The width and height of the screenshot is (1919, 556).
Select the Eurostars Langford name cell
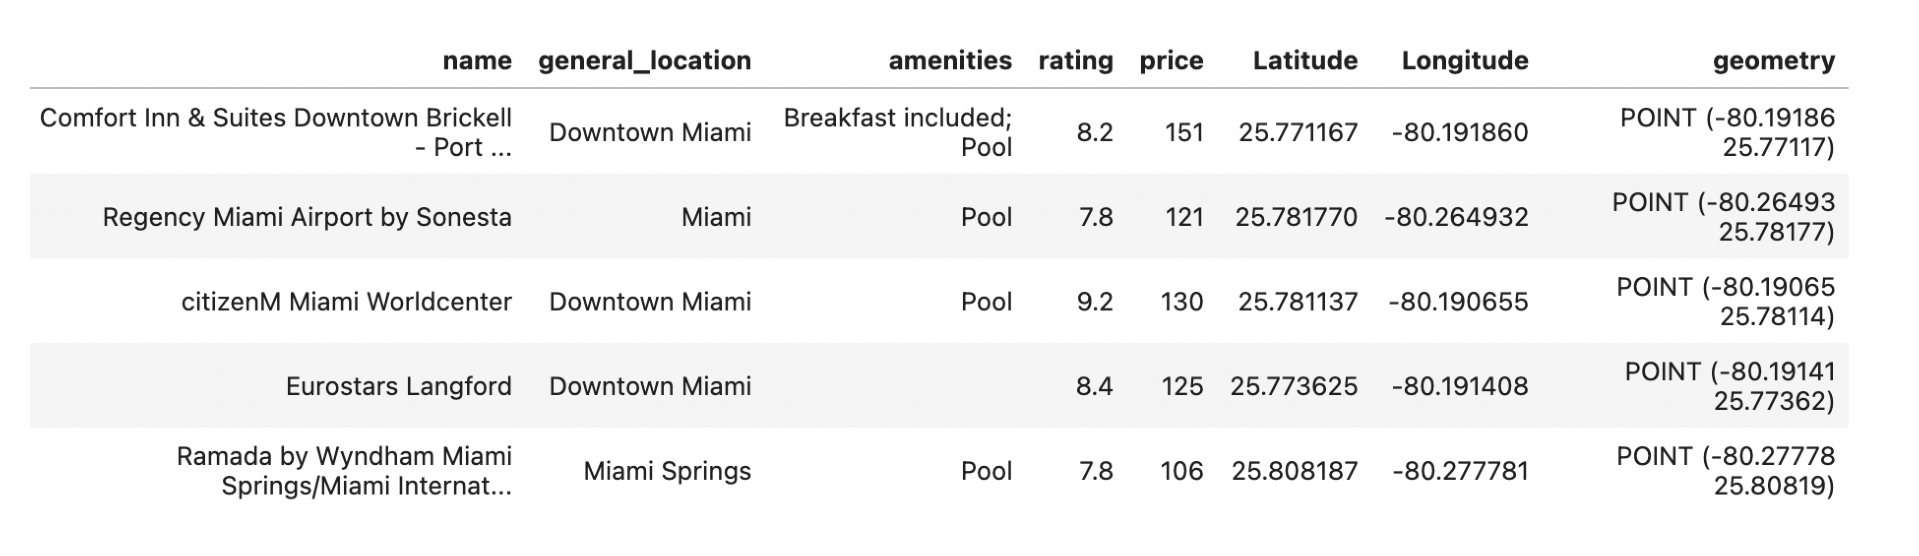(398, 386)
